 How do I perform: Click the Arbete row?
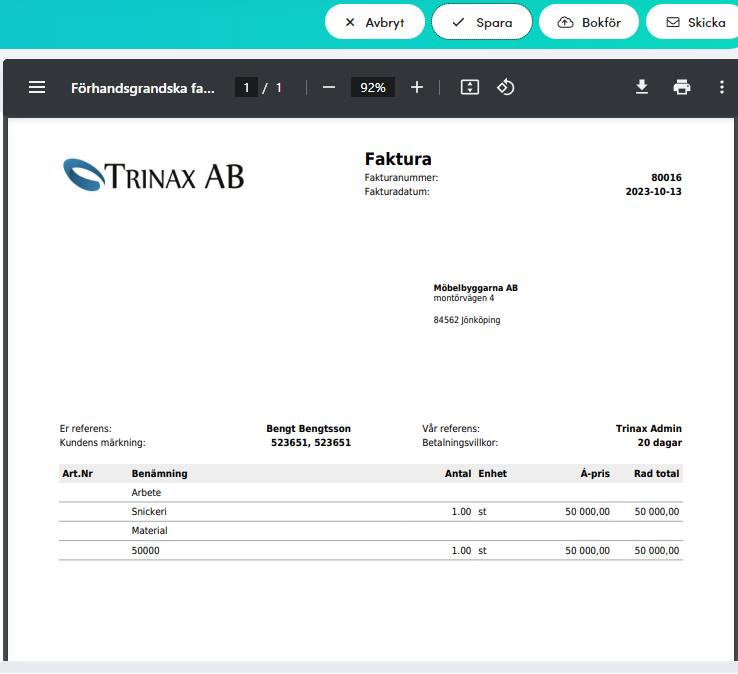coord(371,493)
